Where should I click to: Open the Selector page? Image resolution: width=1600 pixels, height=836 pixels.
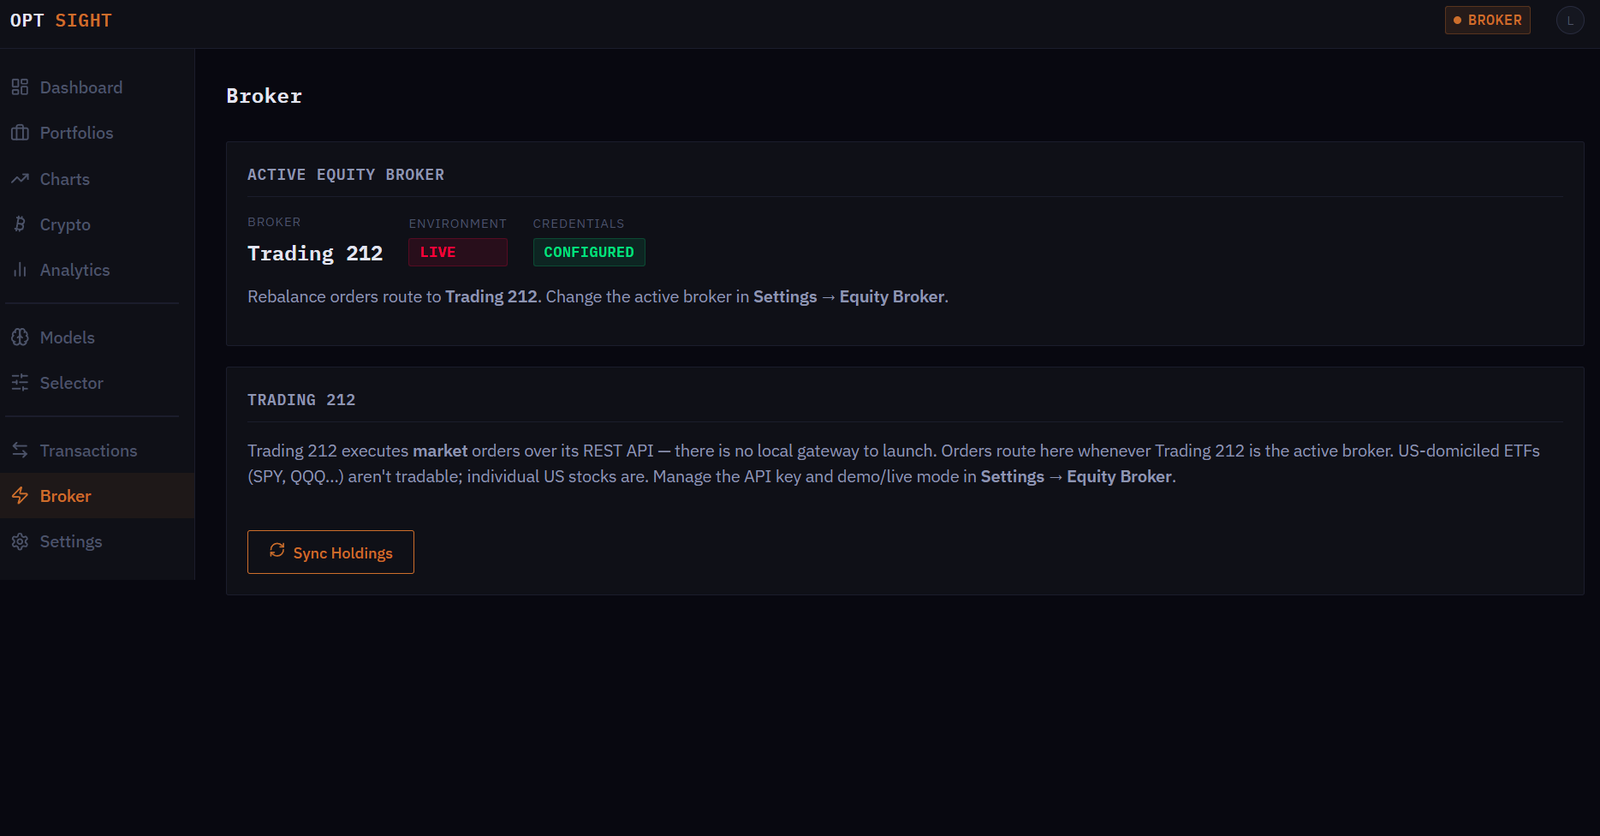pos(97,383)
